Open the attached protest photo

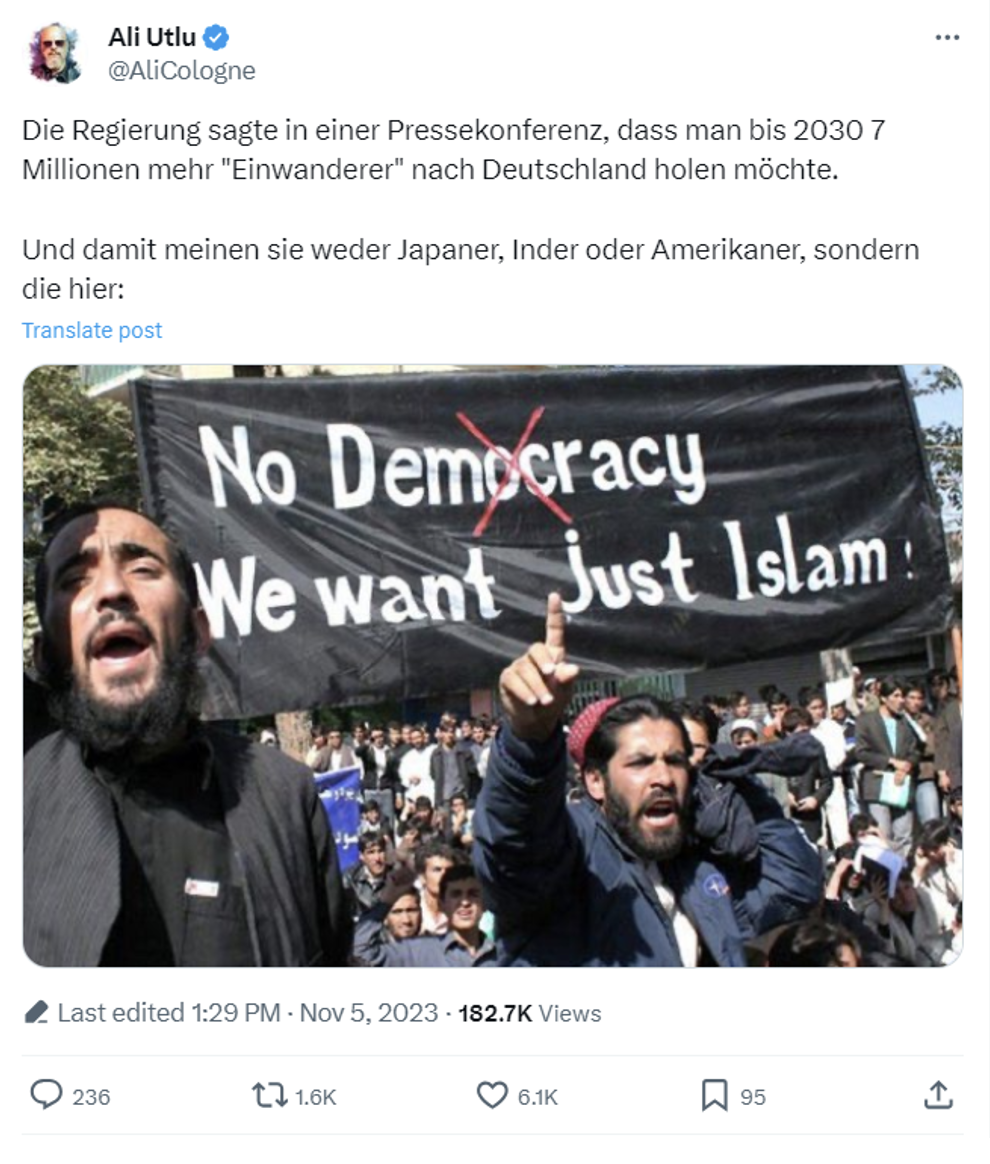point(493,665)
